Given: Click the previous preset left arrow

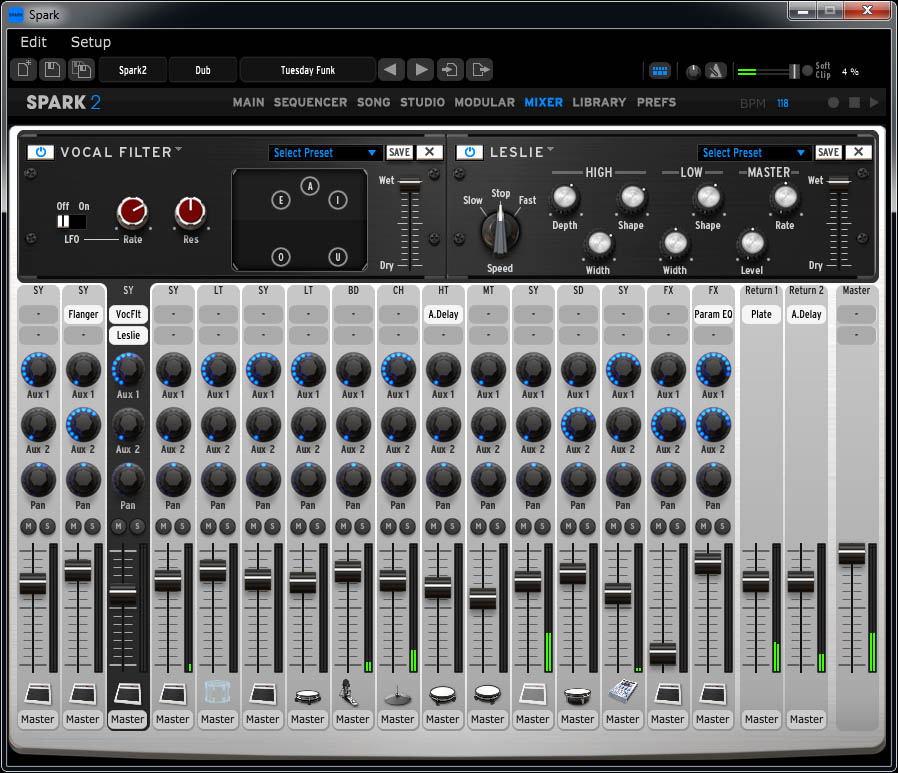Looking at the screenshot, I should pos(392,70).
